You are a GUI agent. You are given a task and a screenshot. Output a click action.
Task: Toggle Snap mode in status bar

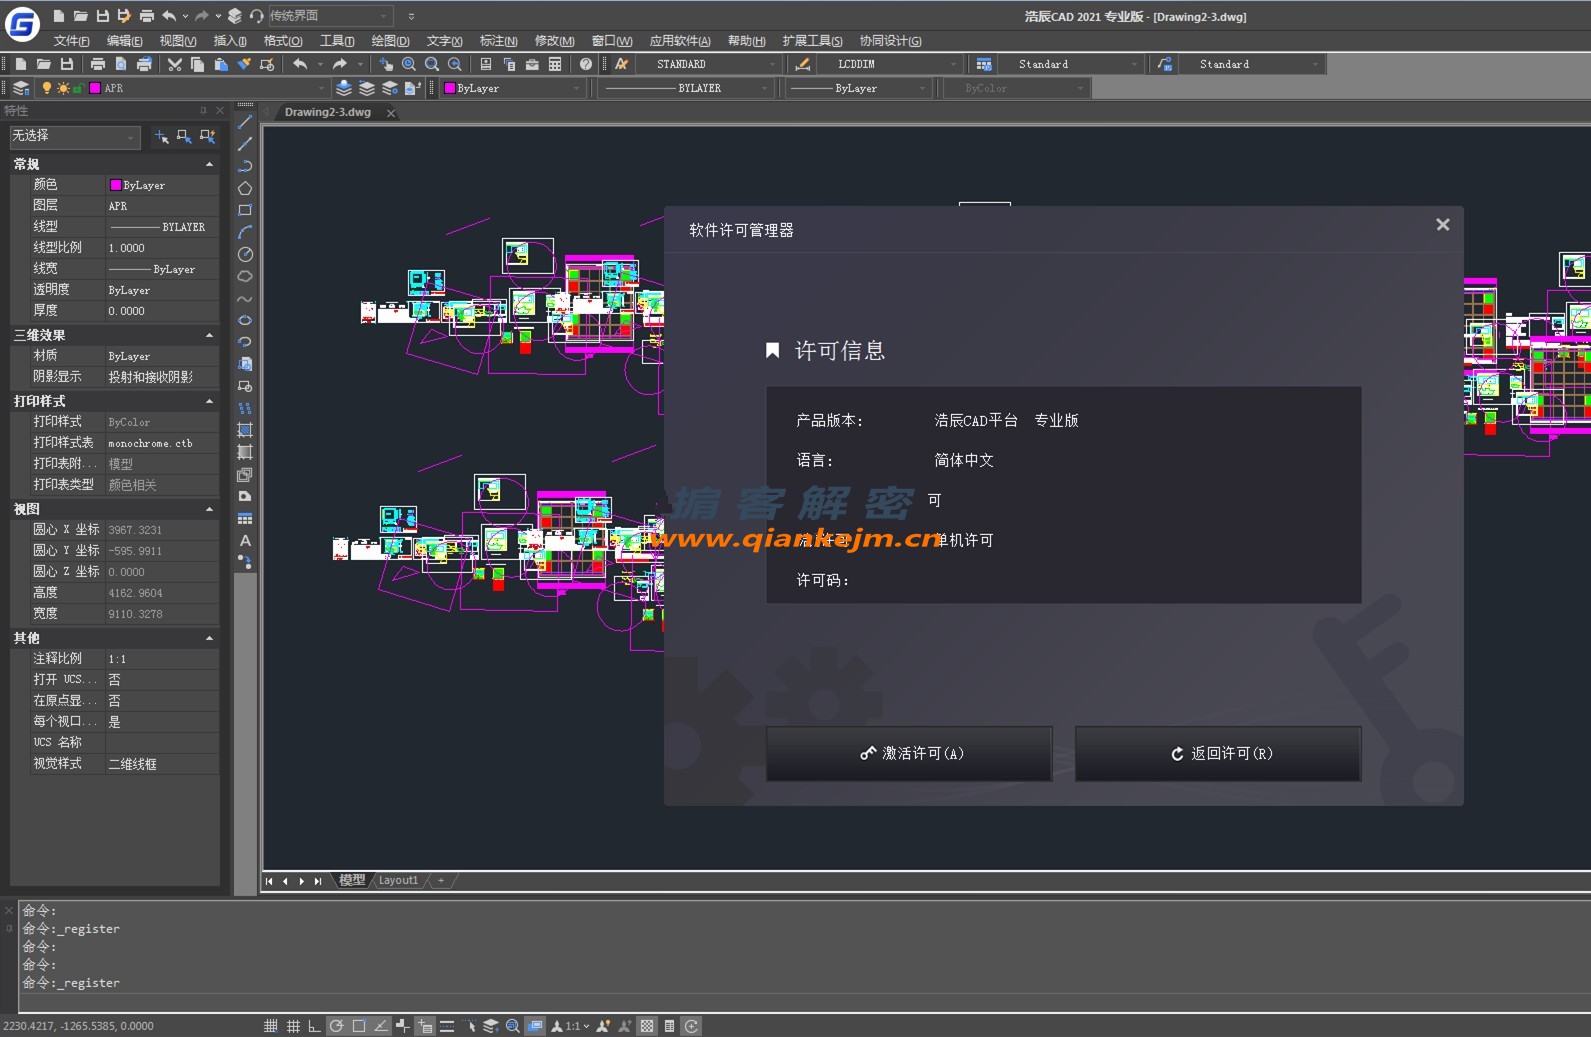coord(271,1026)
